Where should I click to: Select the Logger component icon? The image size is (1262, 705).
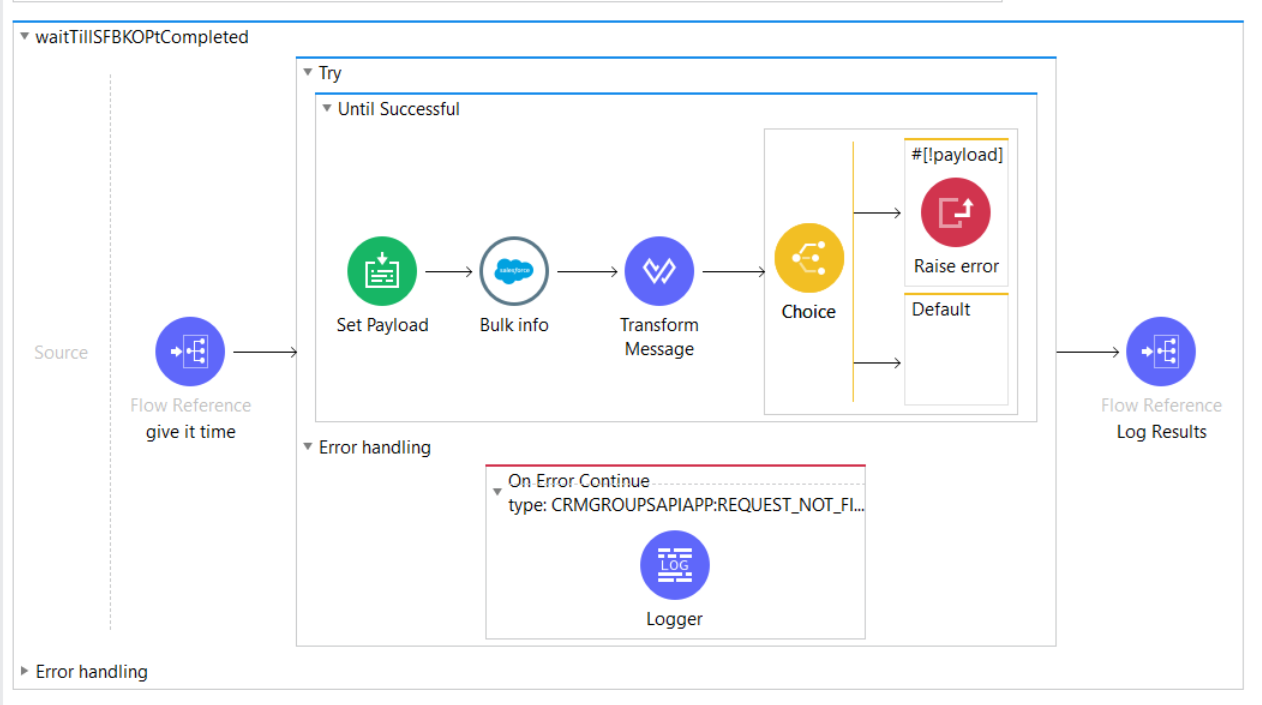[x=674, y=565]
